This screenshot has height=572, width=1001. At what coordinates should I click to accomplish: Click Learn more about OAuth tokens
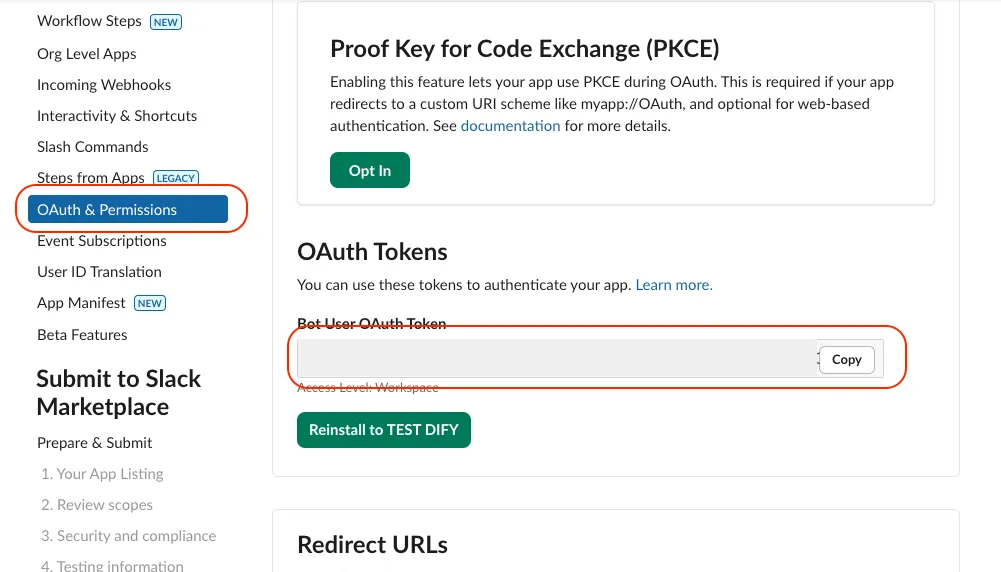674,285
